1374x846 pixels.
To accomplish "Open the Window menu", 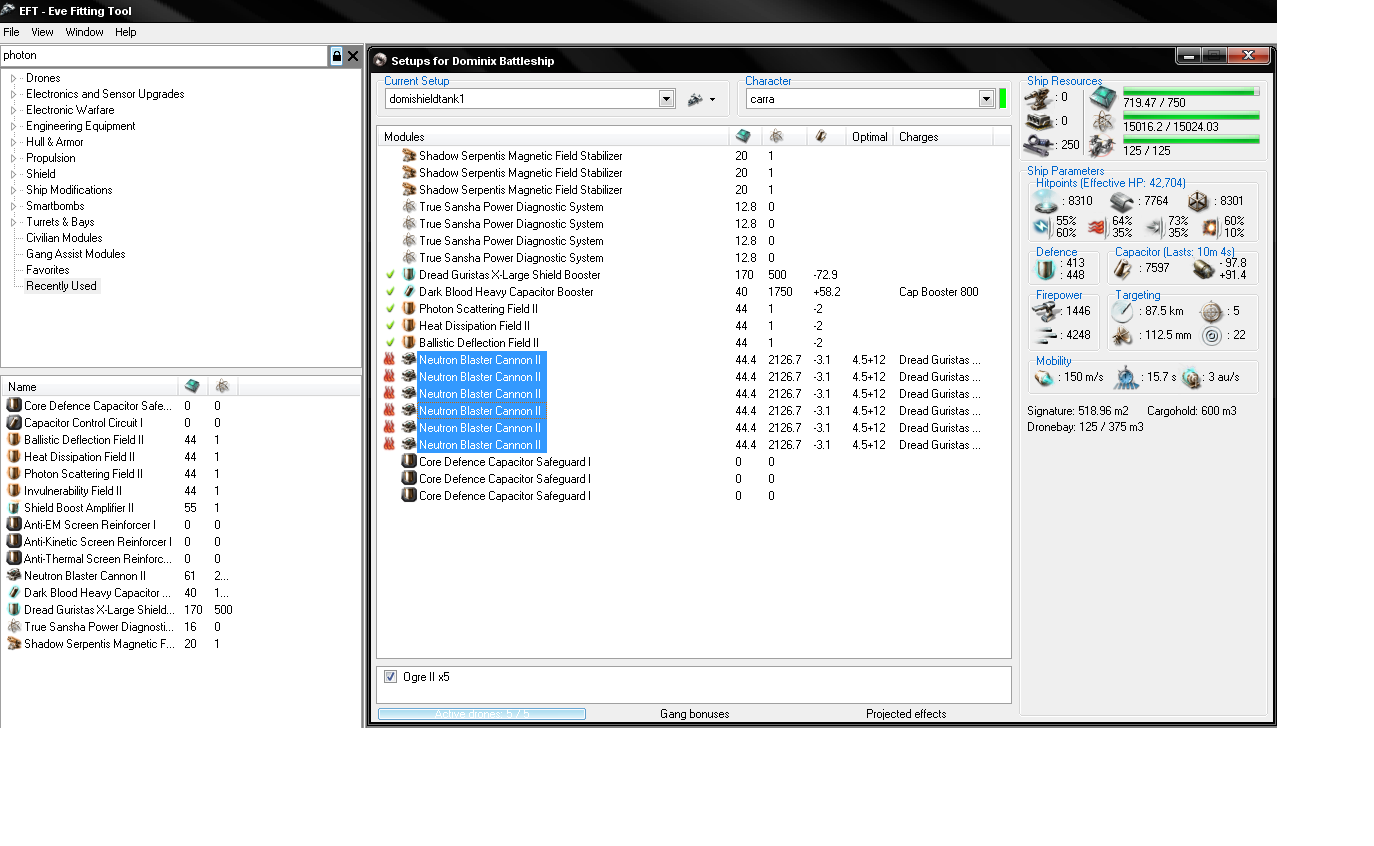I will click(x=85, y=32).
